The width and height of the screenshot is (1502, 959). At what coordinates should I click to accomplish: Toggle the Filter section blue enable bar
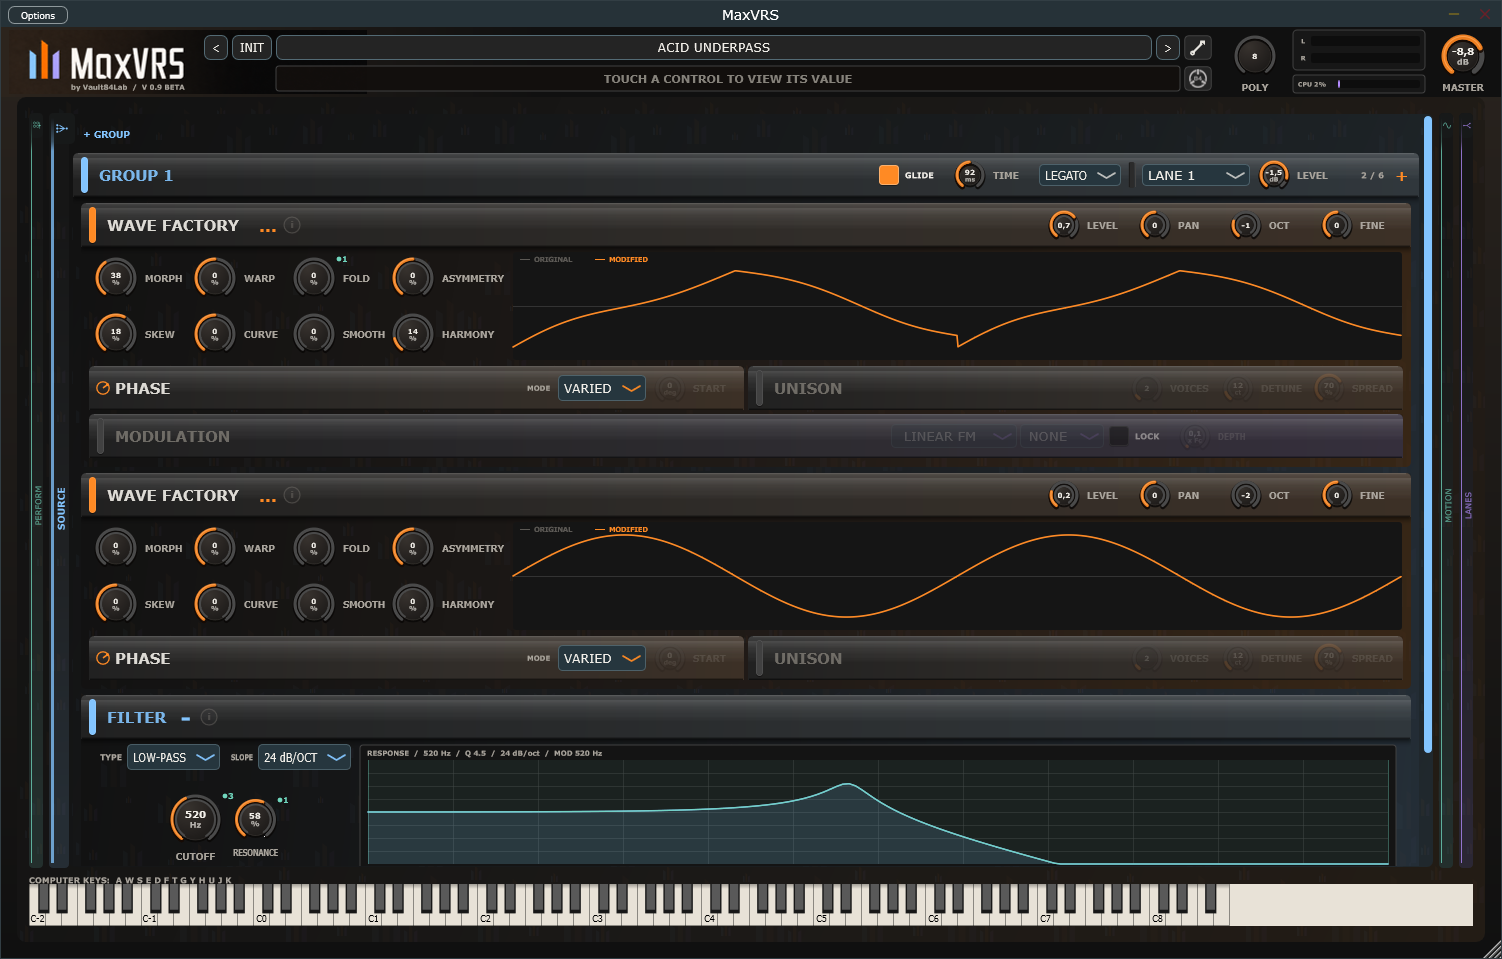tap(93, 717)
